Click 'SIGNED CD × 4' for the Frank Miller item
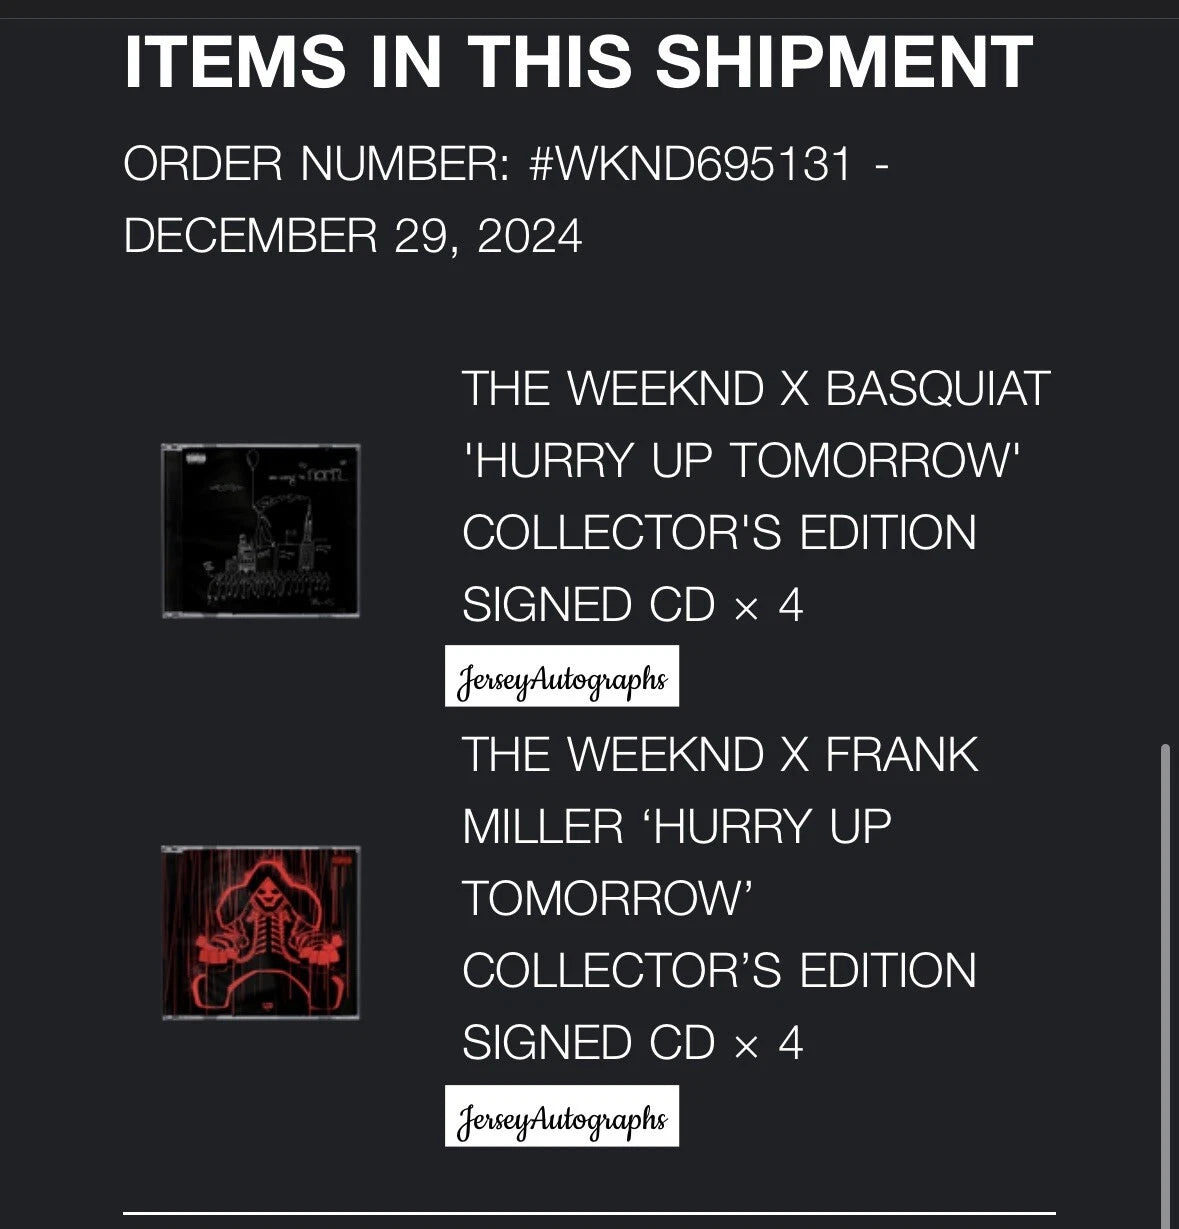Image resolution: width=1179 pixels, height=1229 pixels. 632,1043
